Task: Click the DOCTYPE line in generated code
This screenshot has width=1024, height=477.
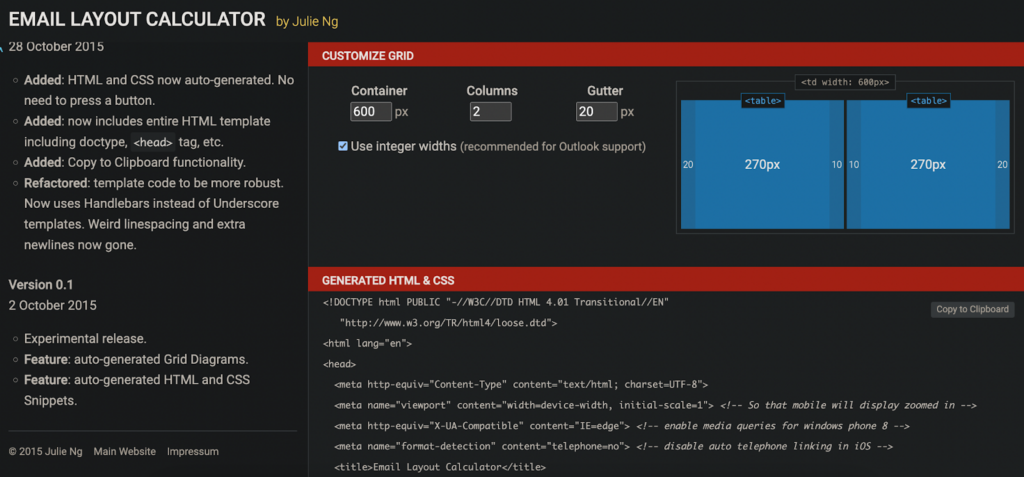Action: (x=496, y=301)
